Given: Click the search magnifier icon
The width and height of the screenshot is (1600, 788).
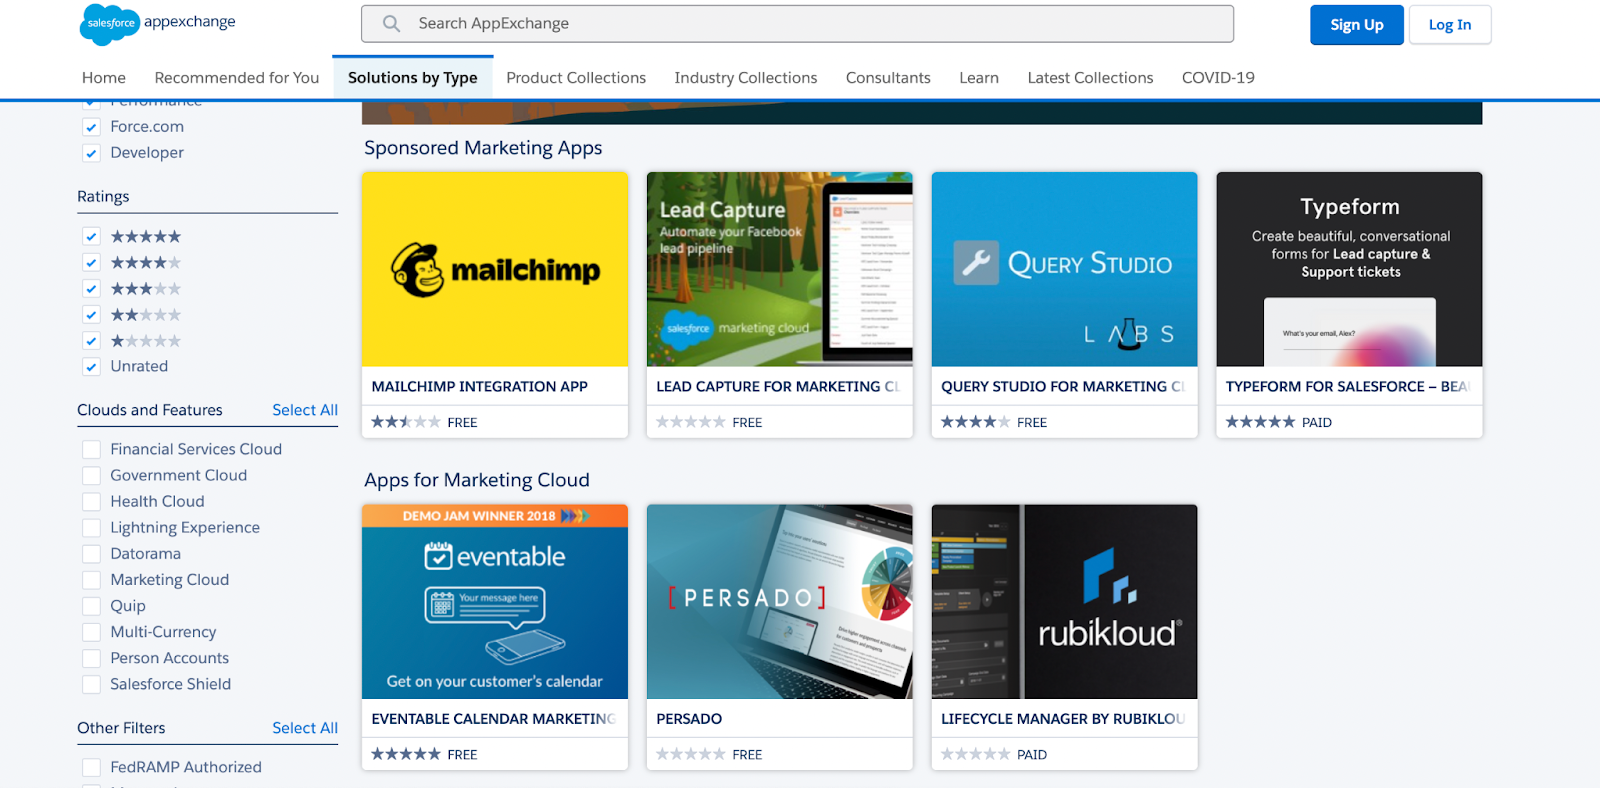Looking at the screenshot, I should tap(392, 24).
